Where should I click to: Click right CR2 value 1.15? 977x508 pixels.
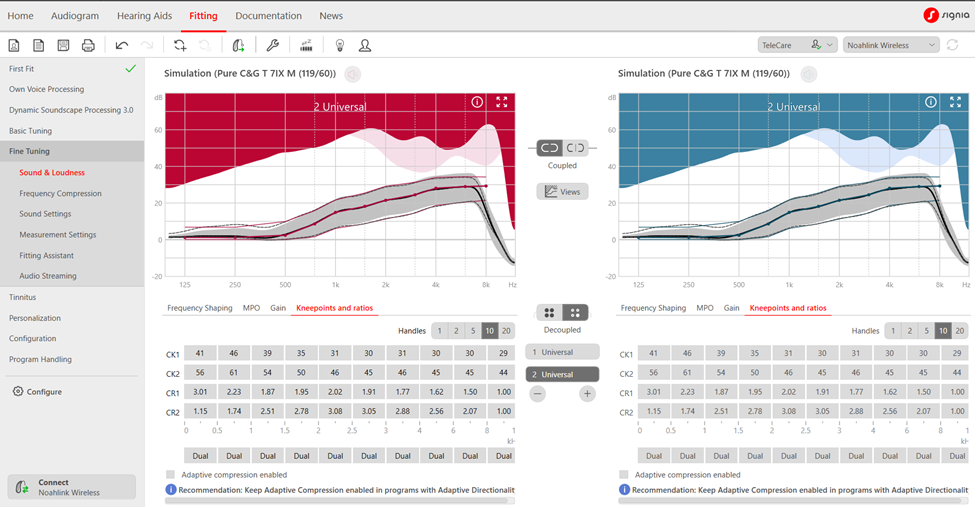click(654, 411)
